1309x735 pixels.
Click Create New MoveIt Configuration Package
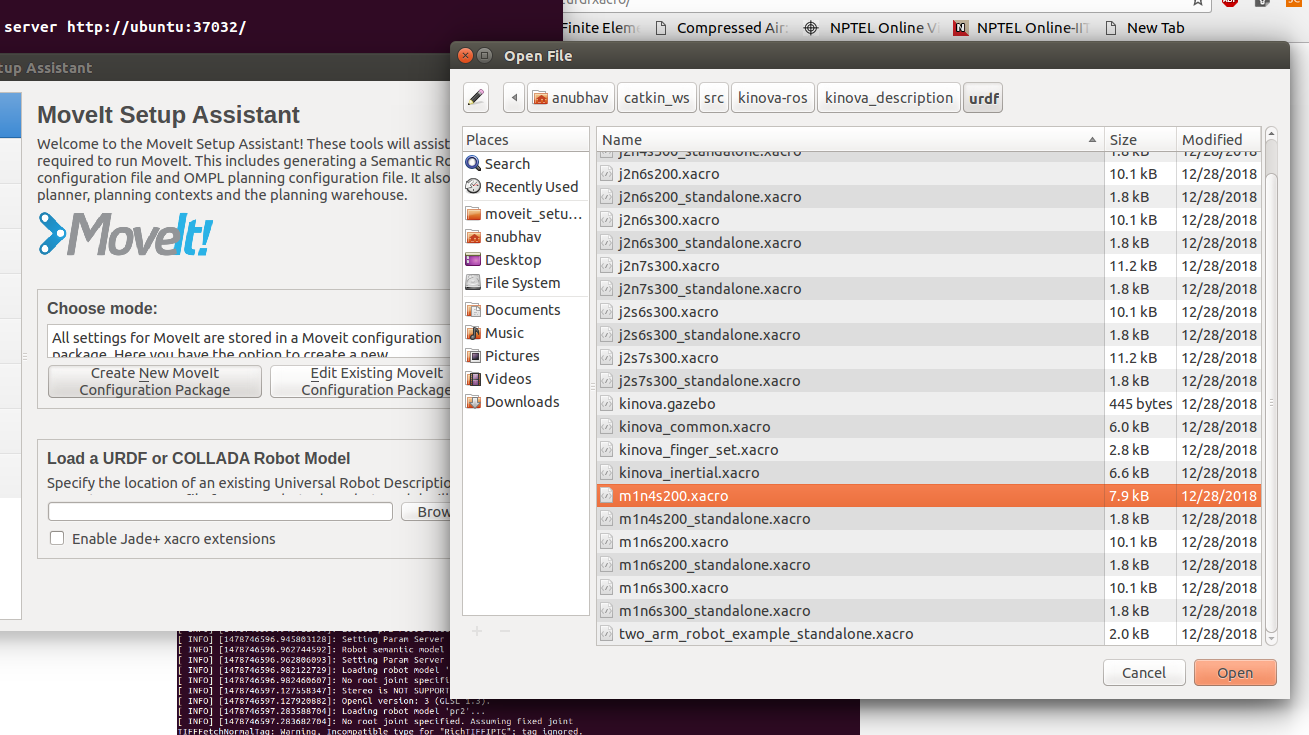pyautogui.click(x=155, y=381)
